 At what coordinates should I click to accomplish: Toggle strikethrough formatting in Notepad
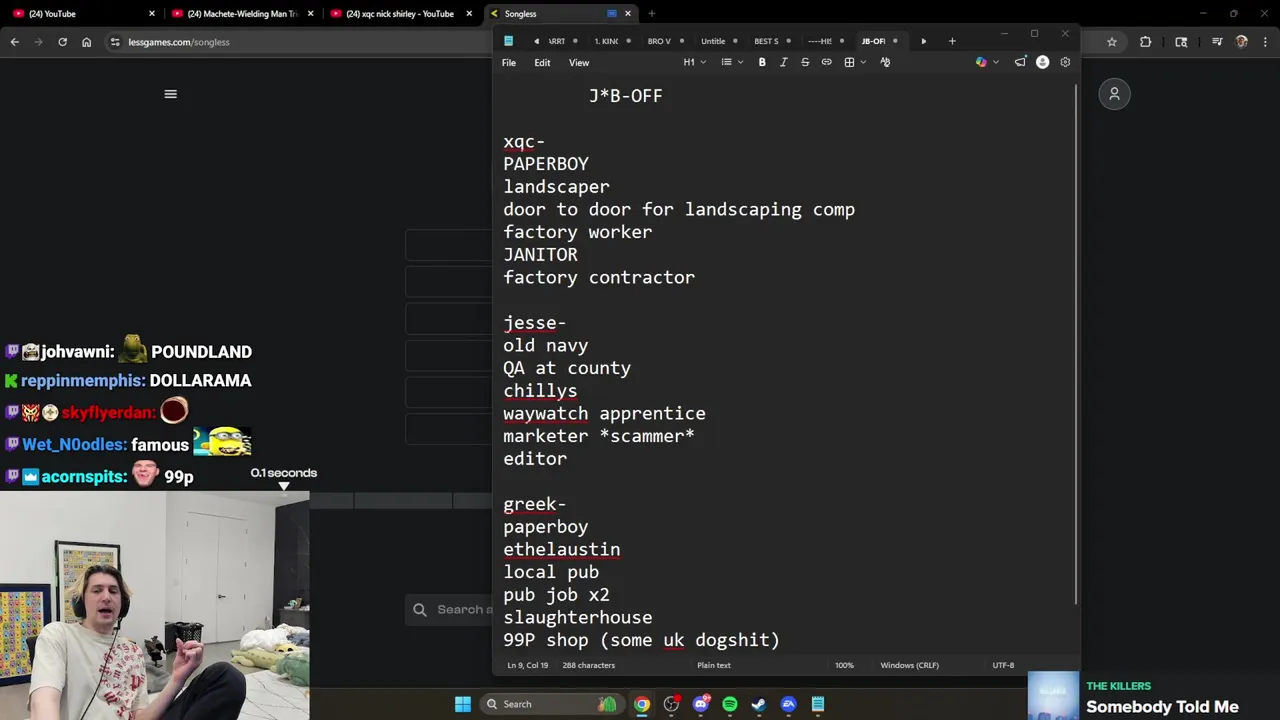point(805,62)
